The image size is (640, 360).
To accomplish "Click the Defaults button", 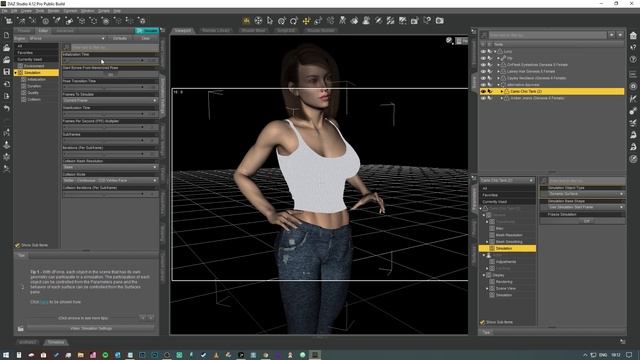I will click(x=120, y=38).
